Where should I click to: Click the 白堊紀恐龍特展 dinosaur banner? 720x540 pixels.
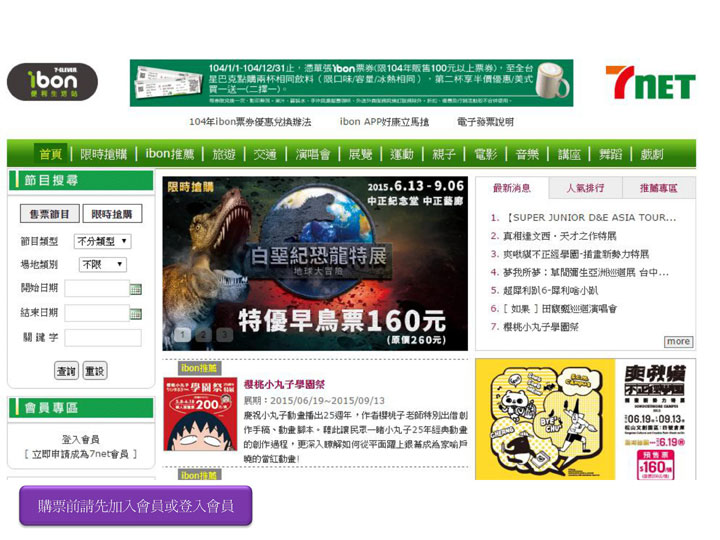click(315, 263)
